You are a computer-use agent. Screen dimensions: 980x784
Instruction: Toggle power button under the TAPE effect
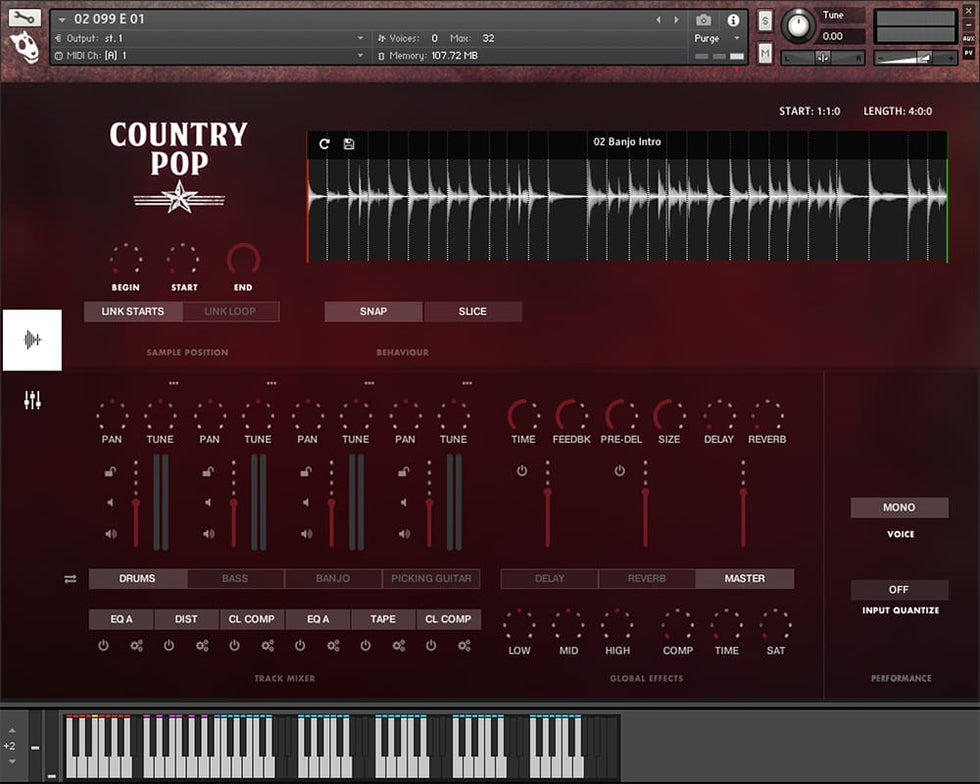pyautogui.click(x=366, y=646)
